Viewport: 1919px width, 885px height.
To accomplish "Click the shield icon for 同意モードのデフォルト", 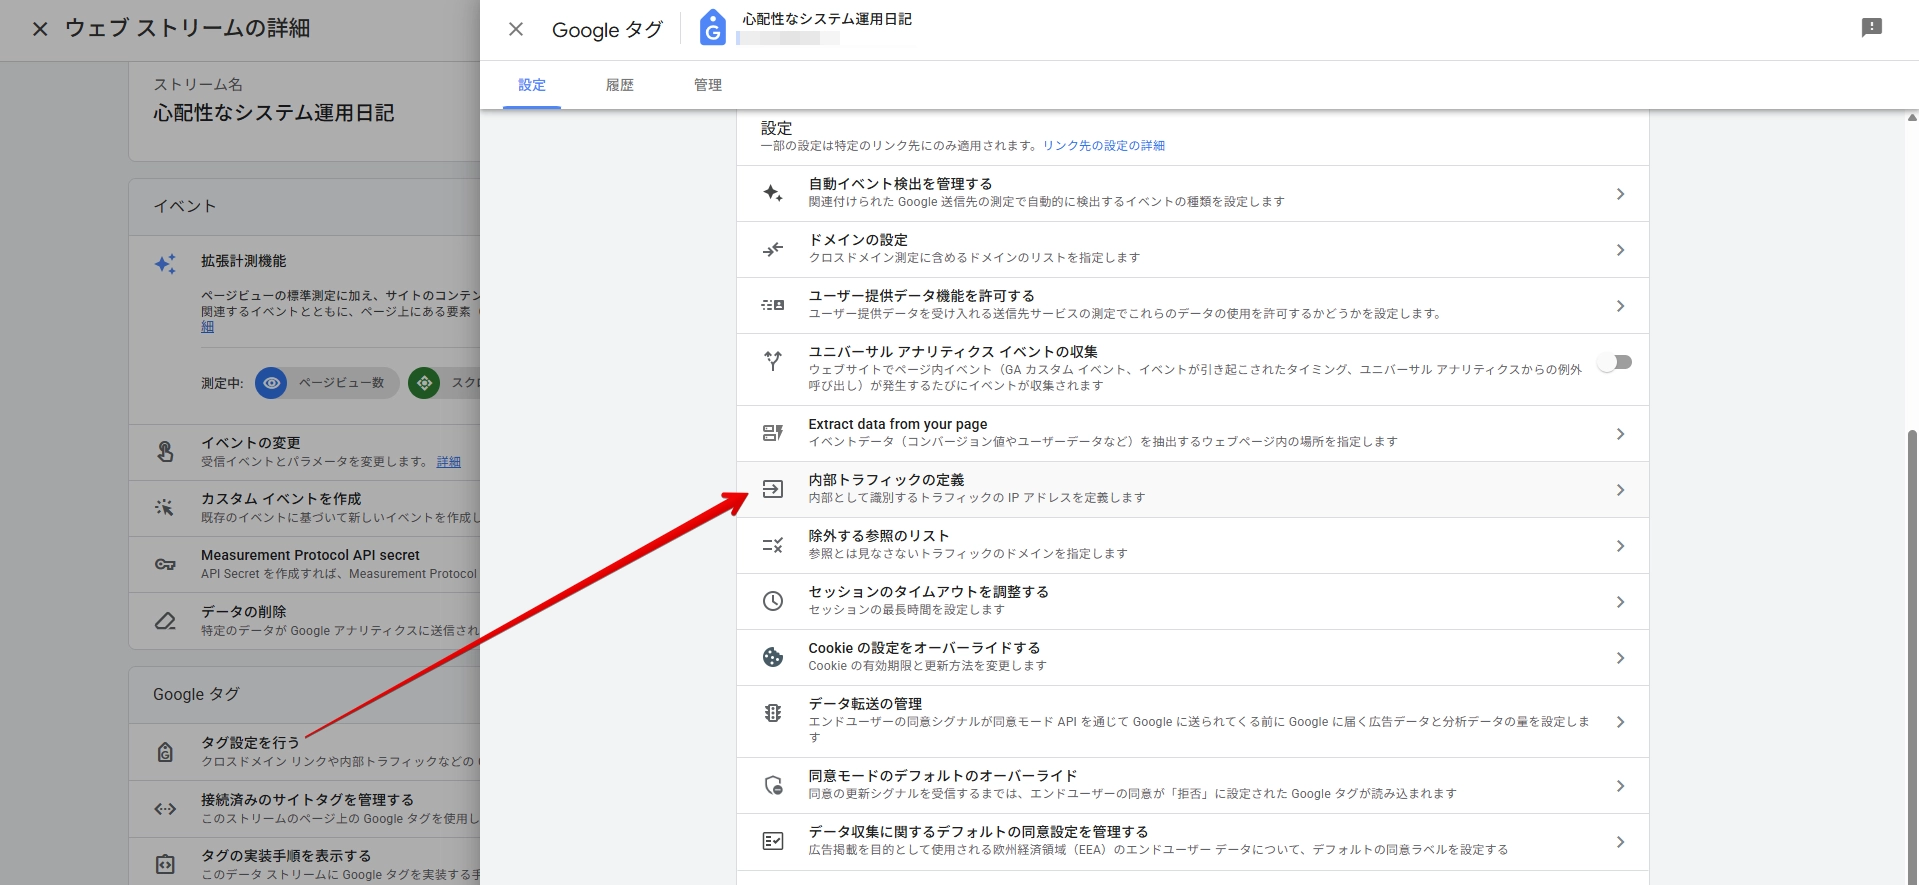I will click(x=773, y=785).
